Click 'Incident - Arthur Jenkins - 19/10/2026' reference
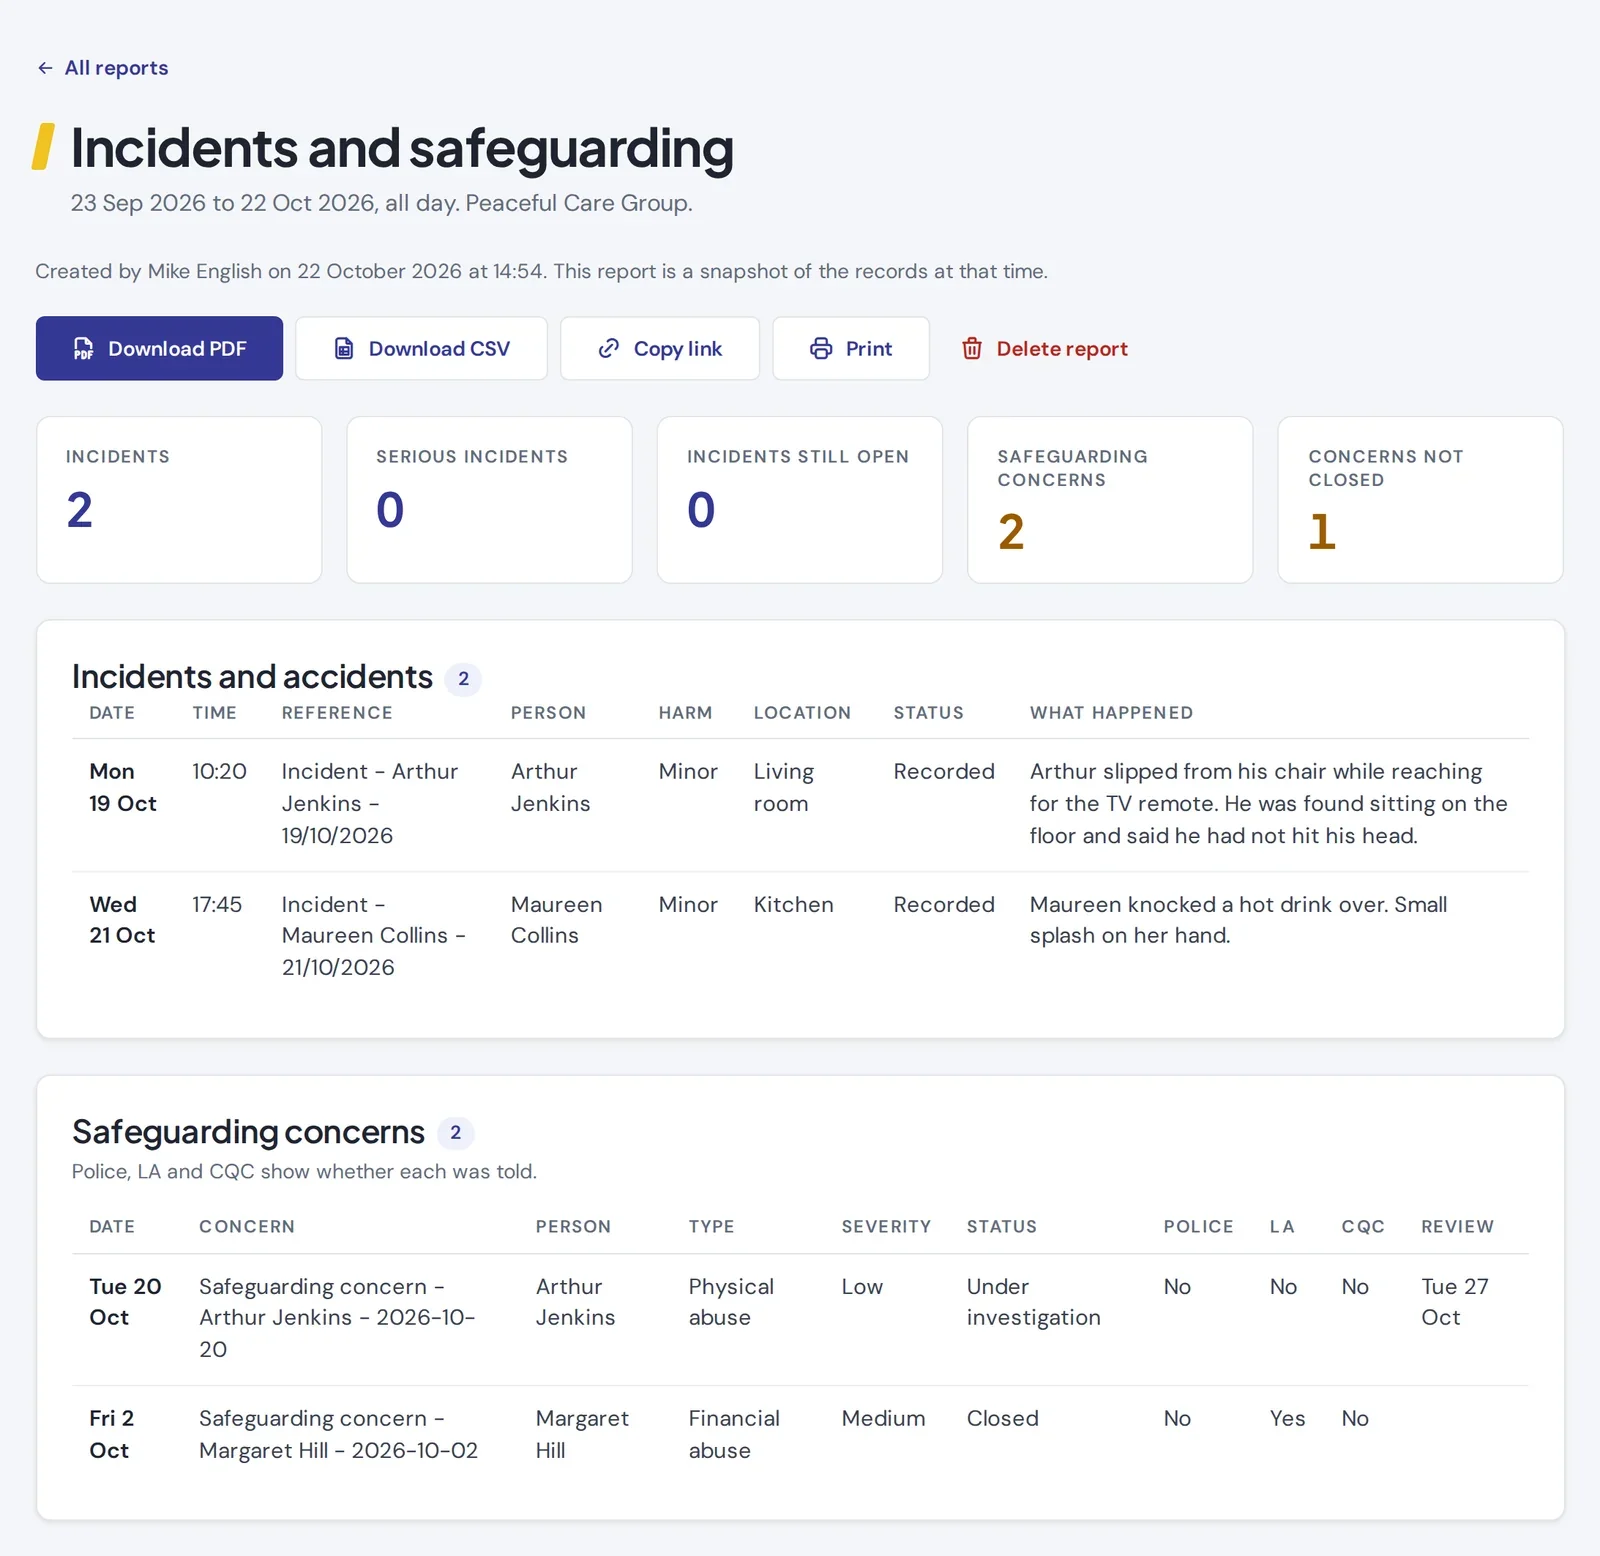 pyautogui.click(x=370, y=804)
